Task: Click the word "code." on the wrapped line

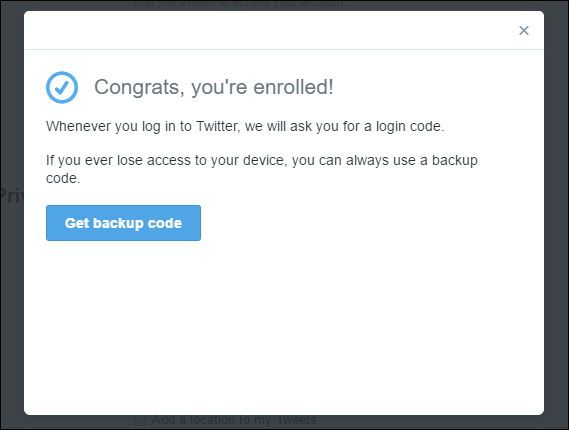Action: [63, 179]
